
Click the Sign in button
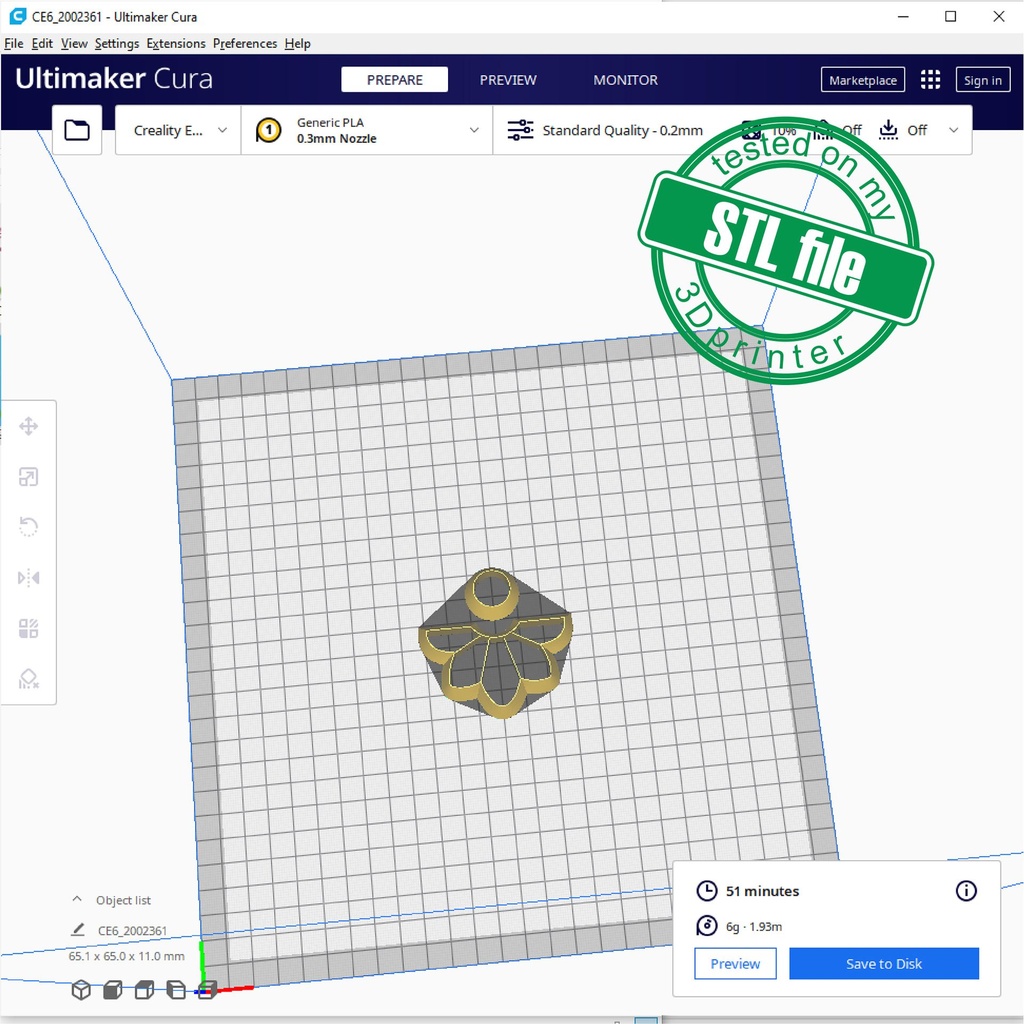tap(982, 81)
